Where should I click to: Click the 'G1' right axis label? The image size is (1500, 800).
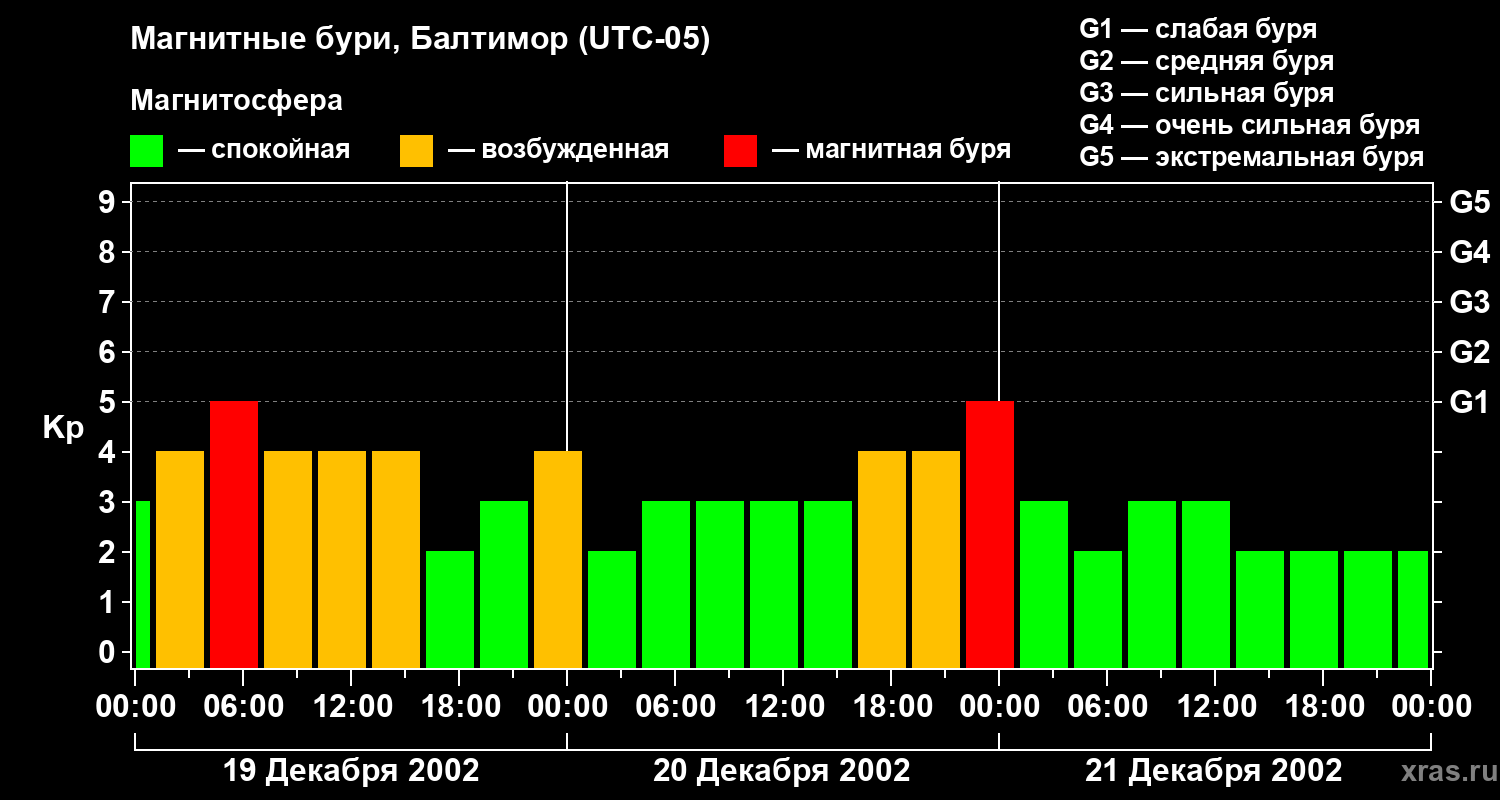coord(1469,402)
